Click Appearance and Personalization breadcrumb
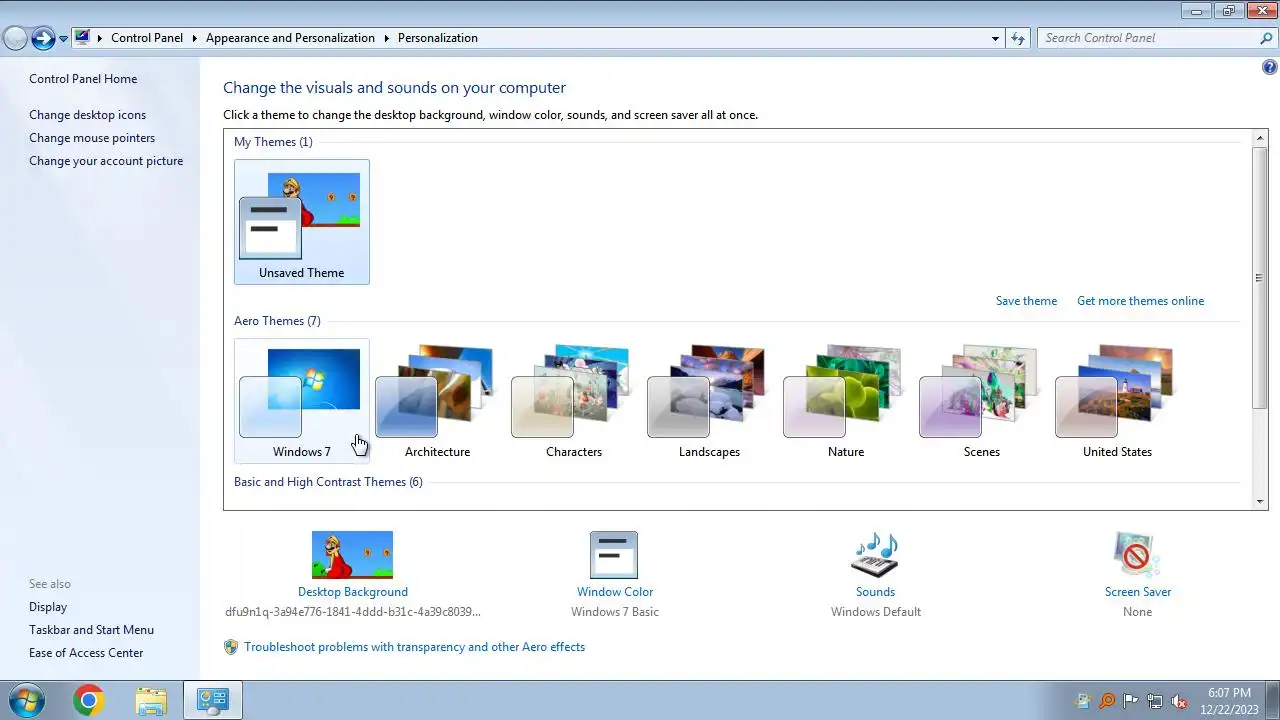The width and height of the screenshot is (1280, 720). 290,38
